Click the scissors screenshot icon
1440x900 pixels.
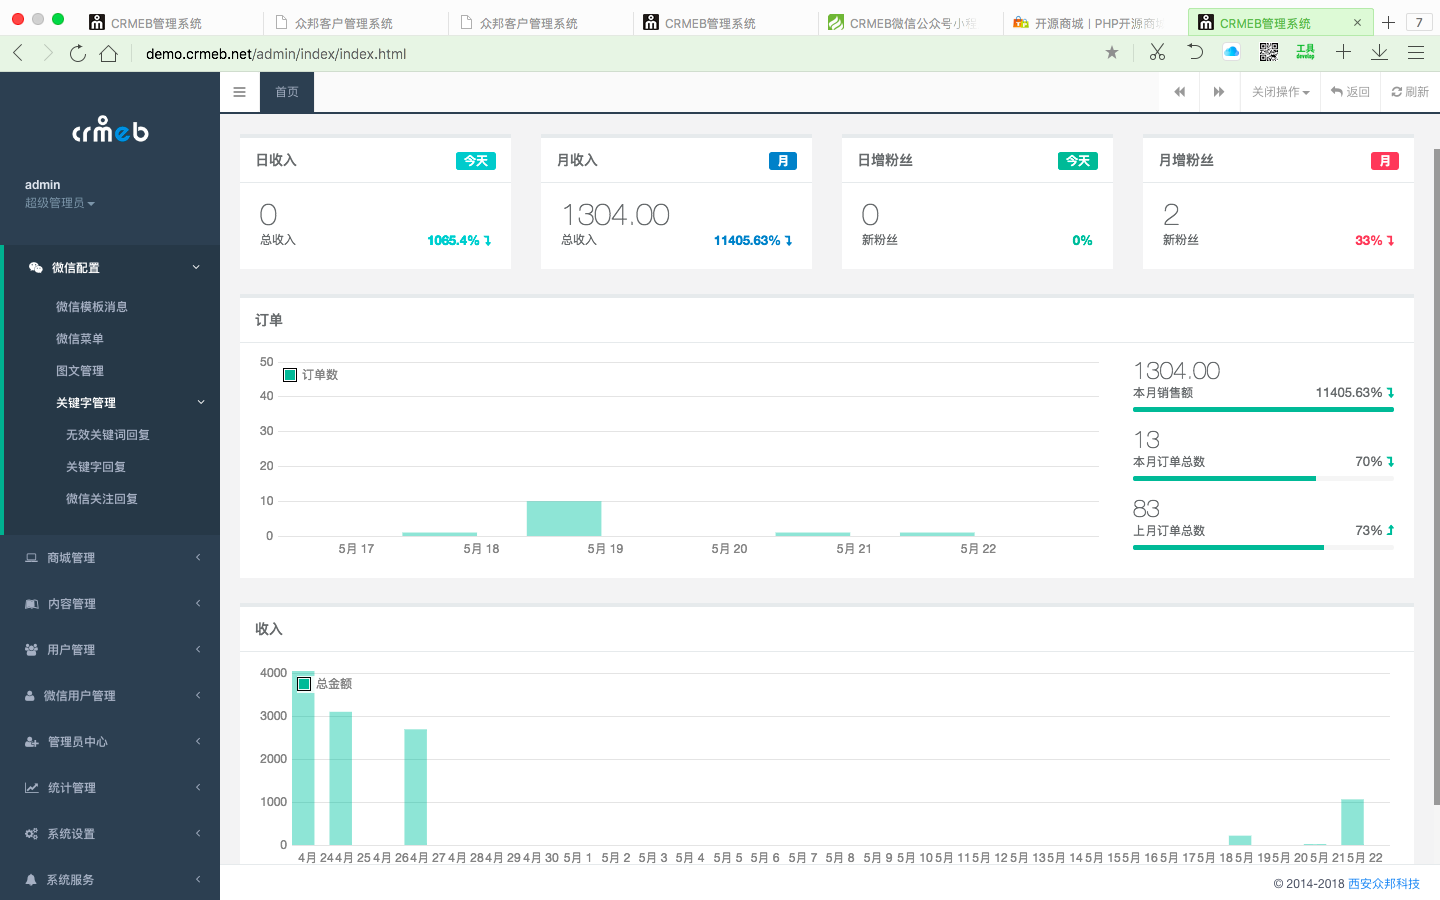point(1157,52)
